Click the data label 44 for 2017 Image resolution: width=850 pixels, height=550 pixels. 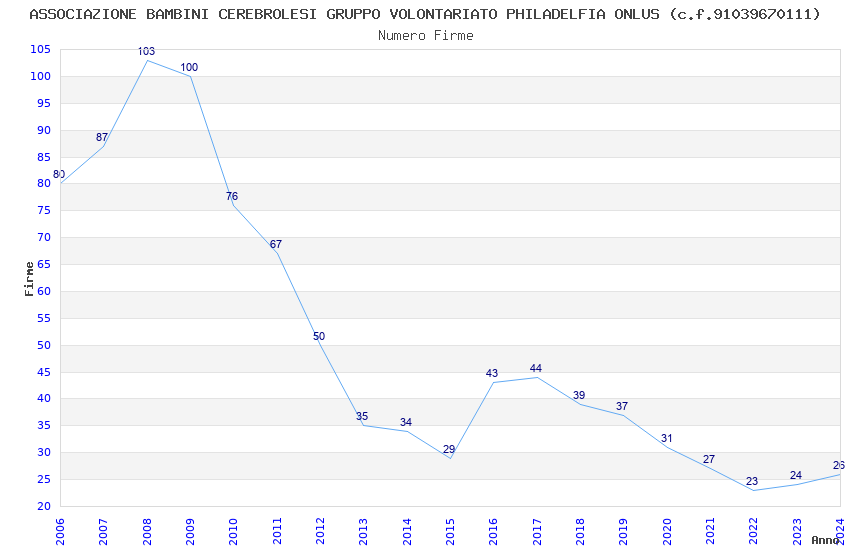point(536,369)
